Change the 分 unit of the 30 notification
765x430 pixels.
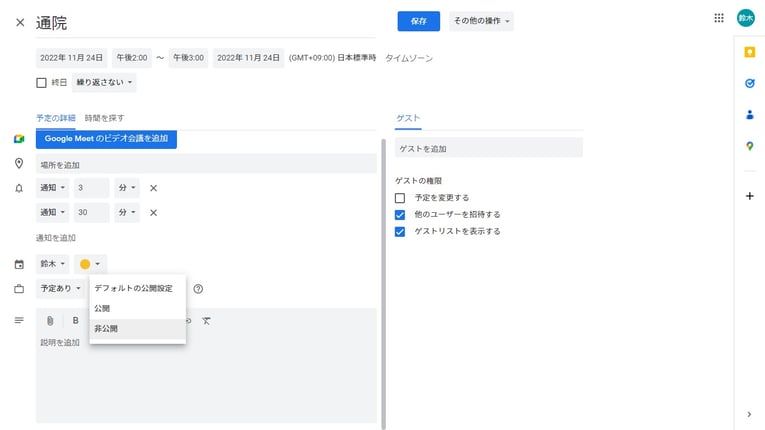[x=127, y=212]
